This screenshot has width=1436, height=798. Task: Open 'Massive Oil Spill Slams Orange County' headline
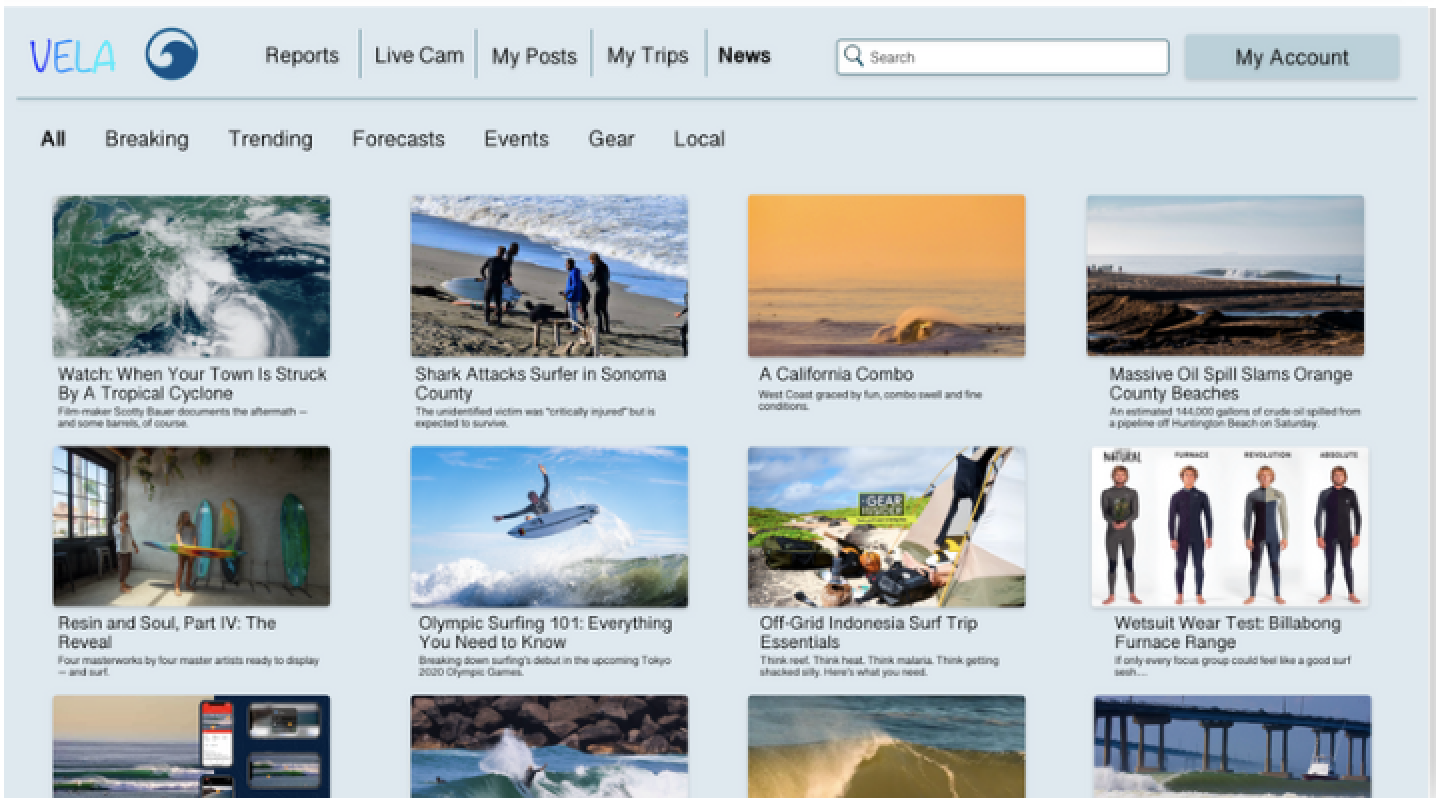coord(1230,384)
